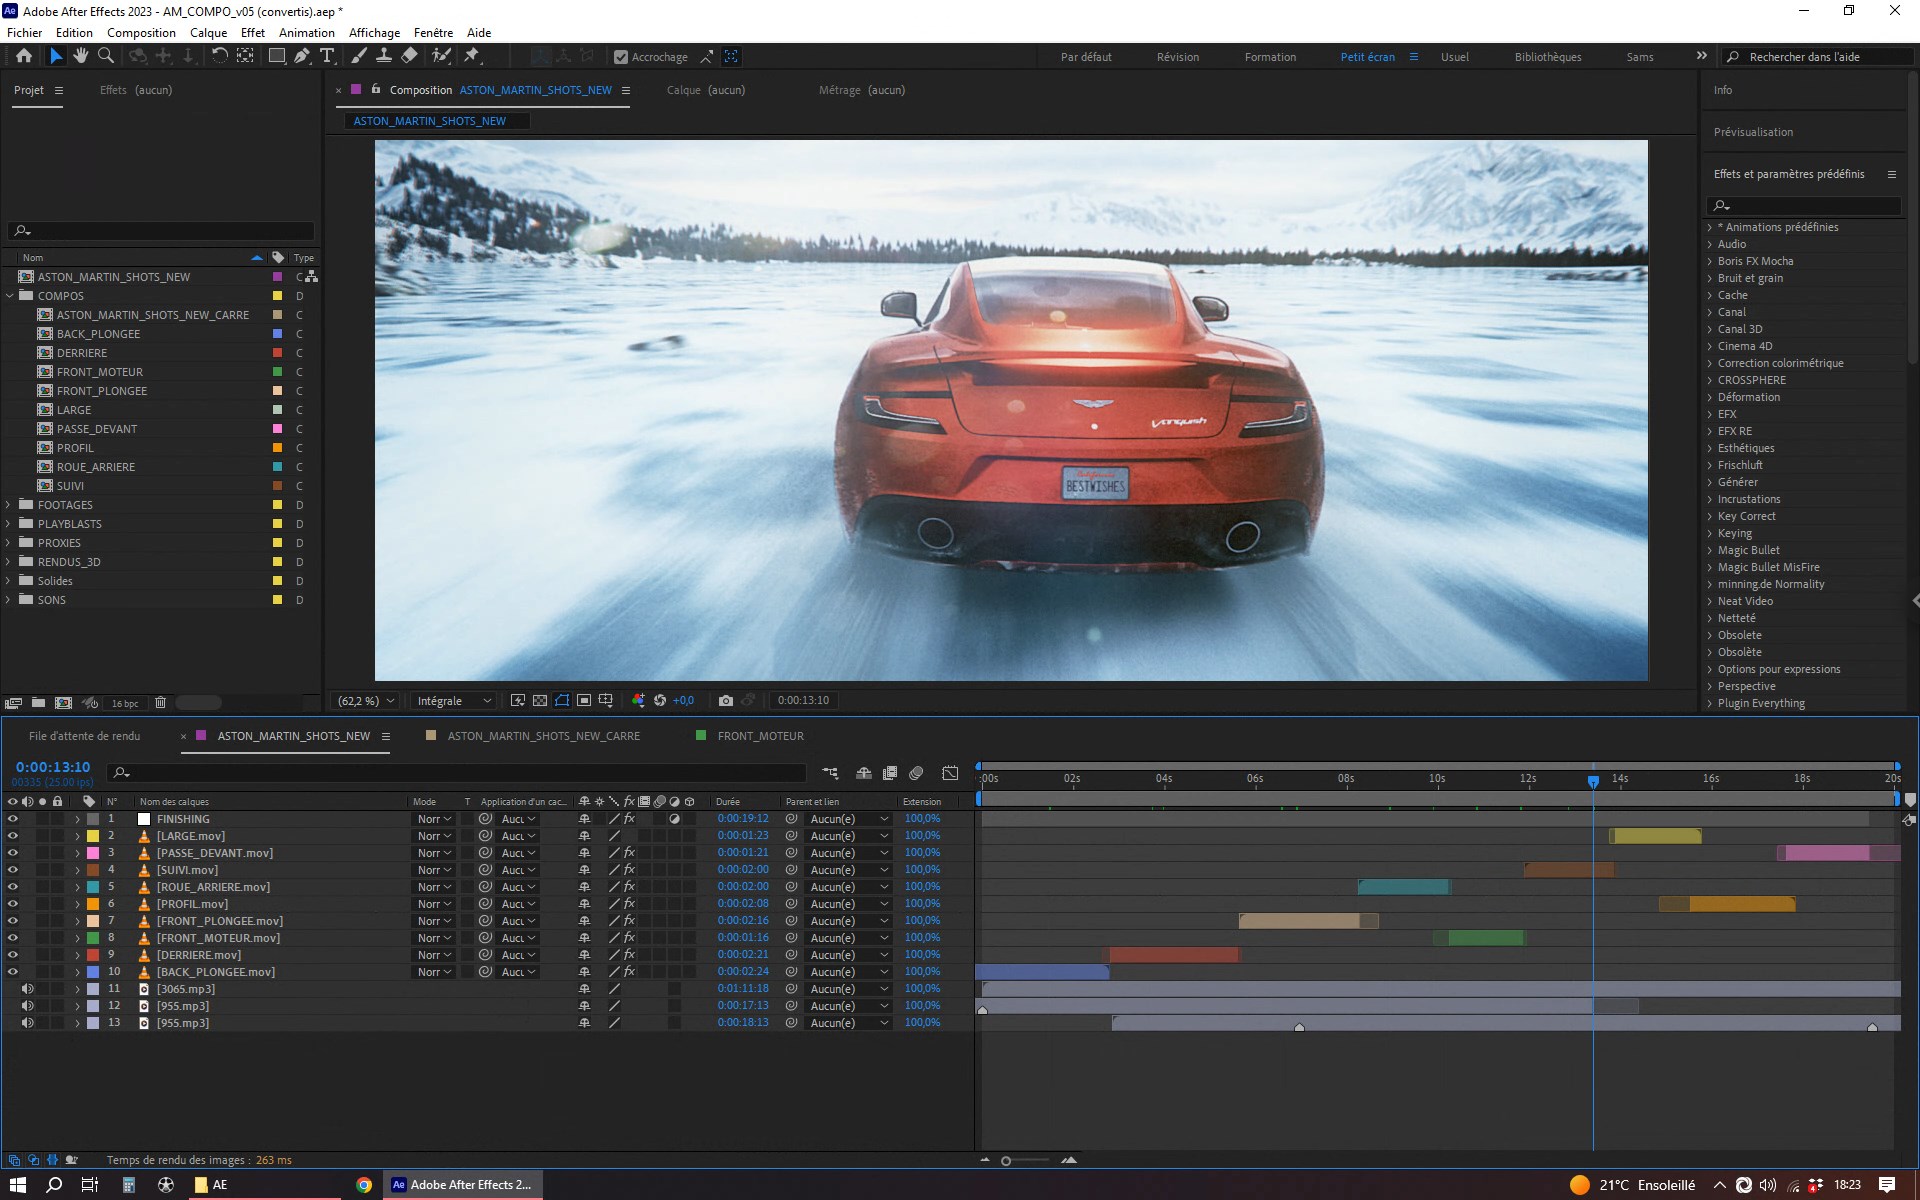Select the Selection arrow tool
This screenshot has width=1920, height=1200.
coord(56,56)
